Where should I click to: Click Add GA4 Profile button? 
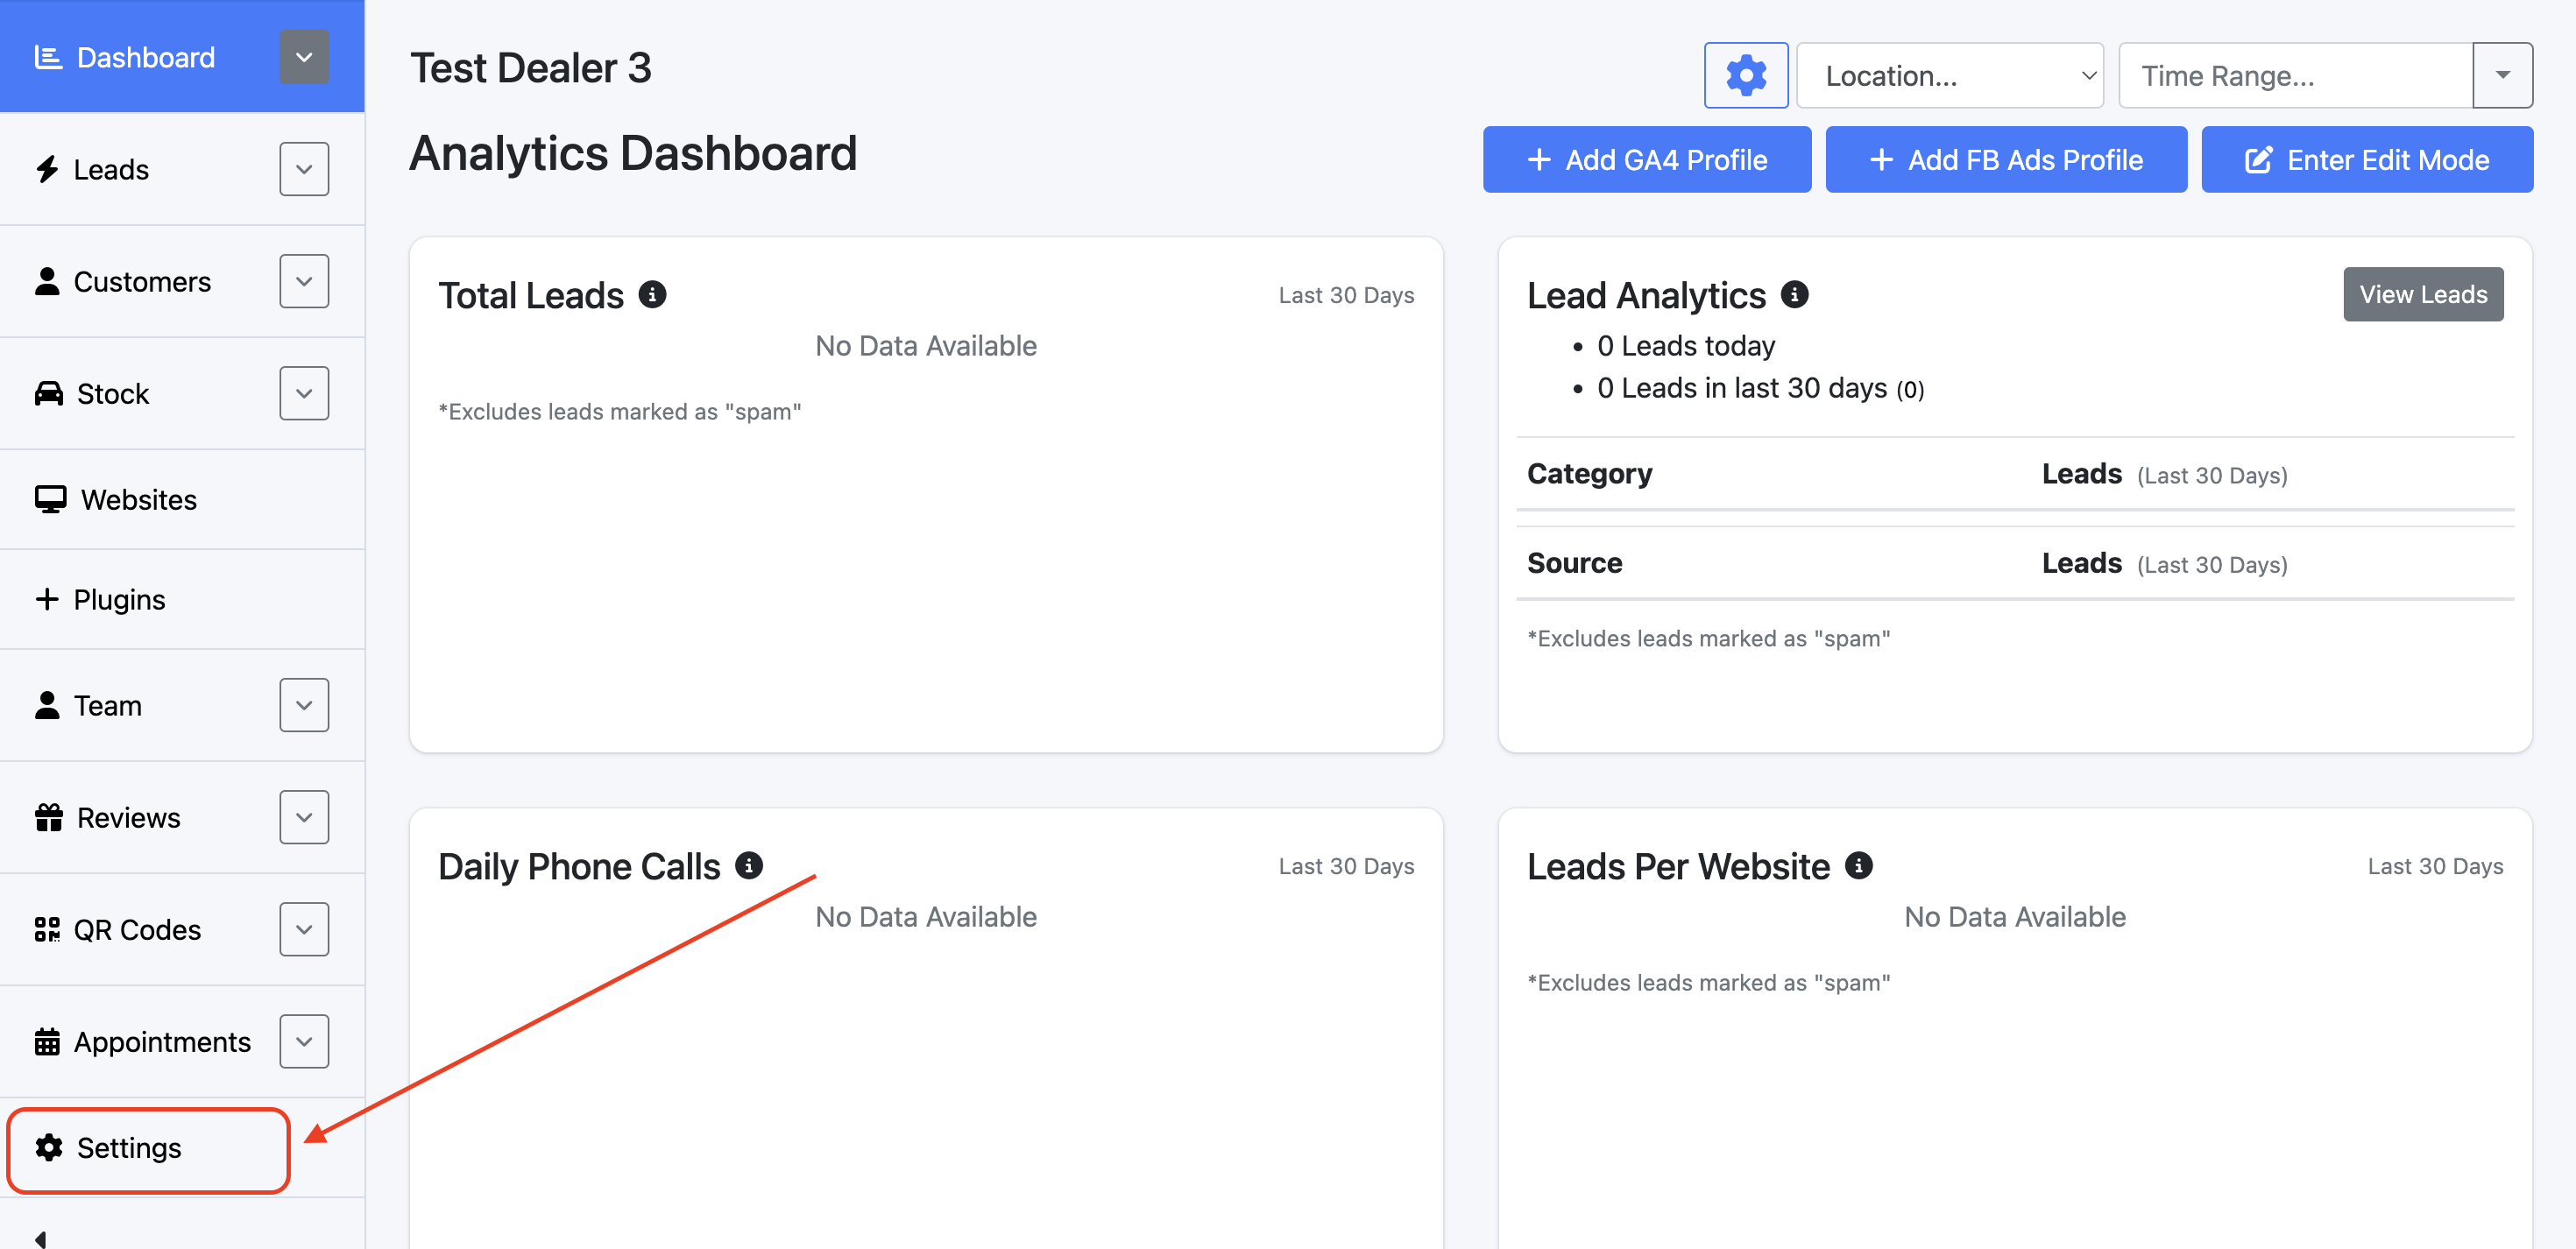pos(1646,160)
